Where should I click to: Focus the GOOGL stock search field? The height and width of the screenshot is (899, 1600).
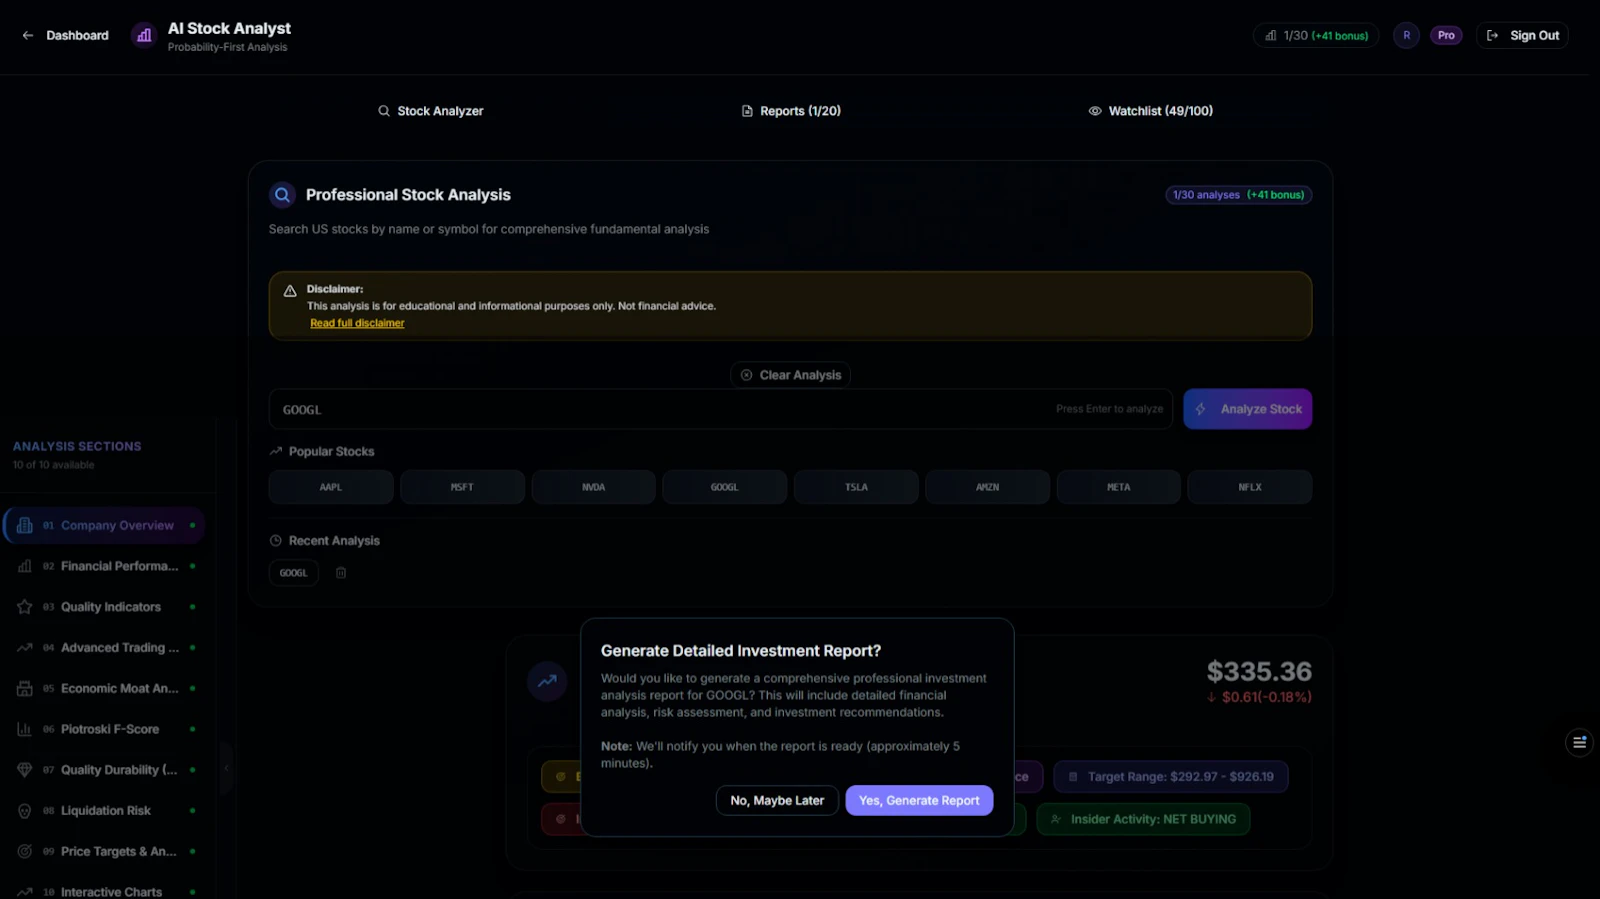(x=720, y=409)
